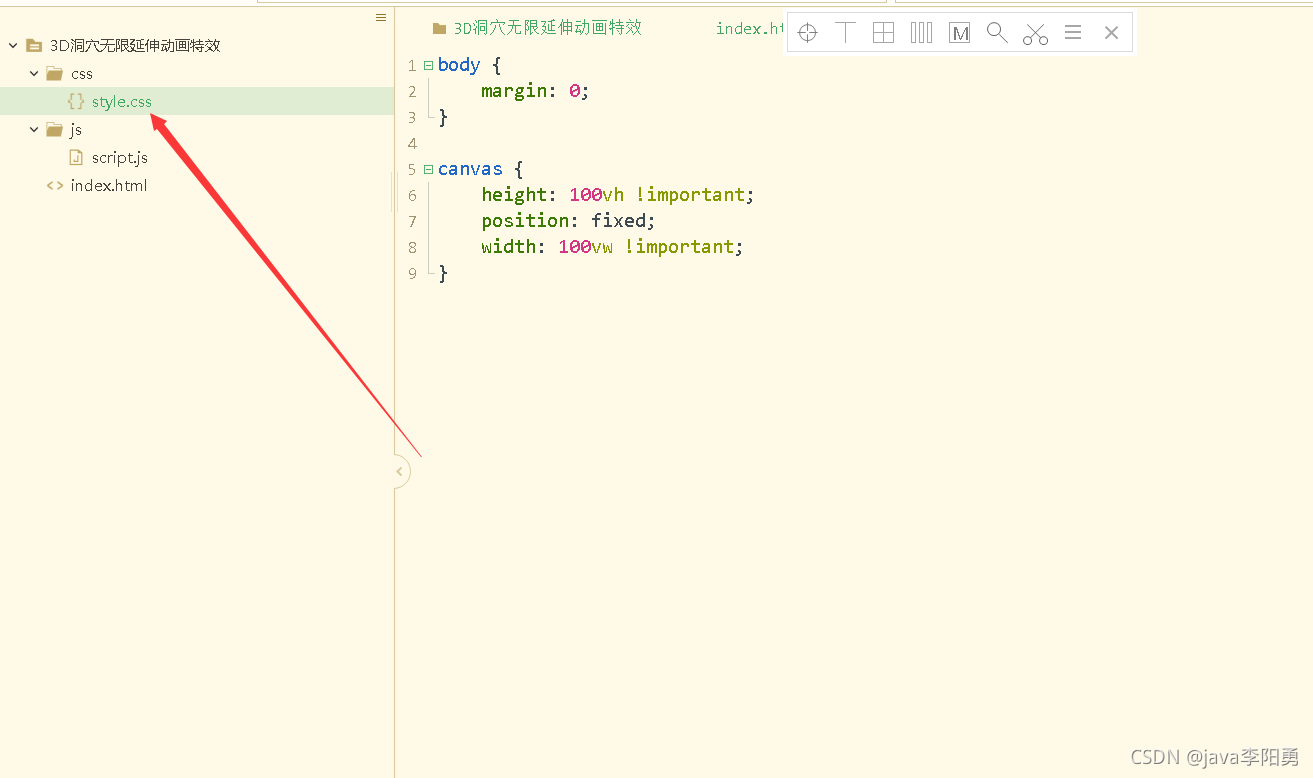Click the width property on line 8
Image resolution: width=1313 pixels, height=778 pixels.
(x=509, y=247)
